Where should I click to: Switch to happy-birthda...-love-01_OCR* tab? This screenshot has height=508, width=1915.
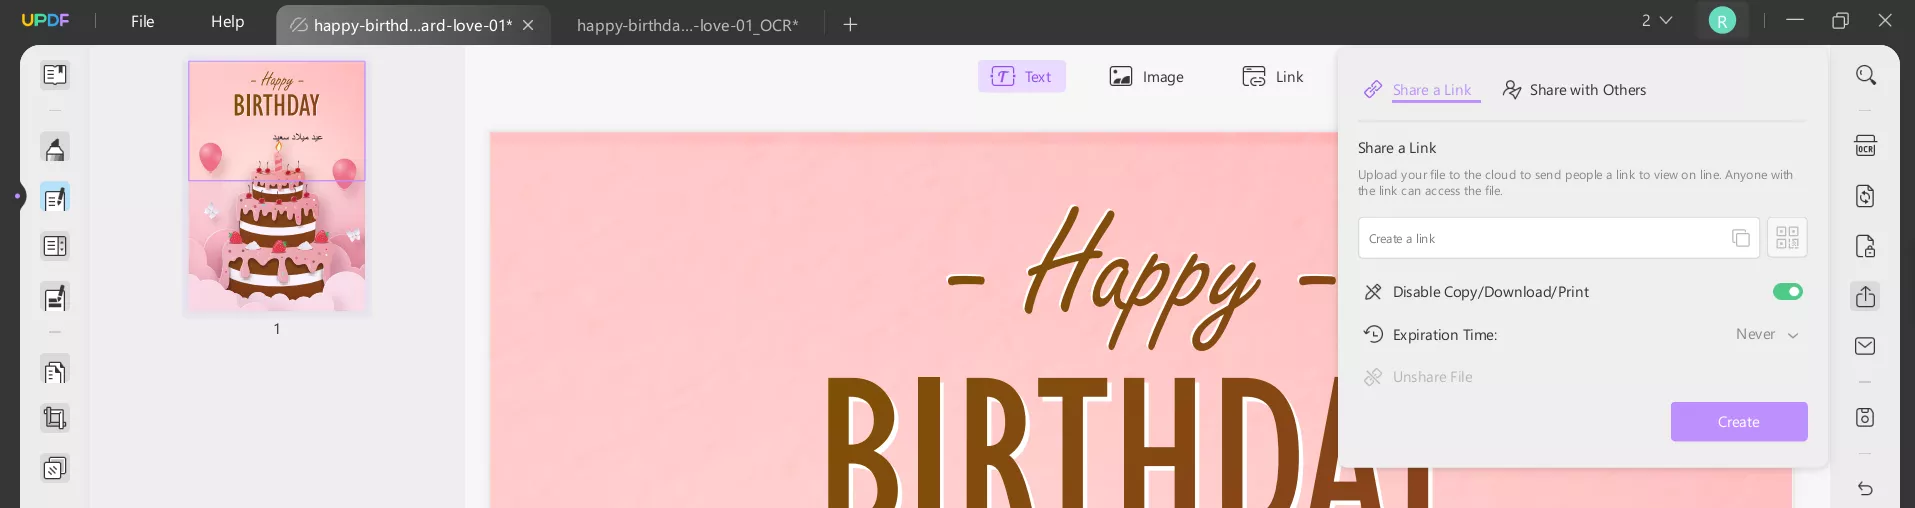coord(688,25)
